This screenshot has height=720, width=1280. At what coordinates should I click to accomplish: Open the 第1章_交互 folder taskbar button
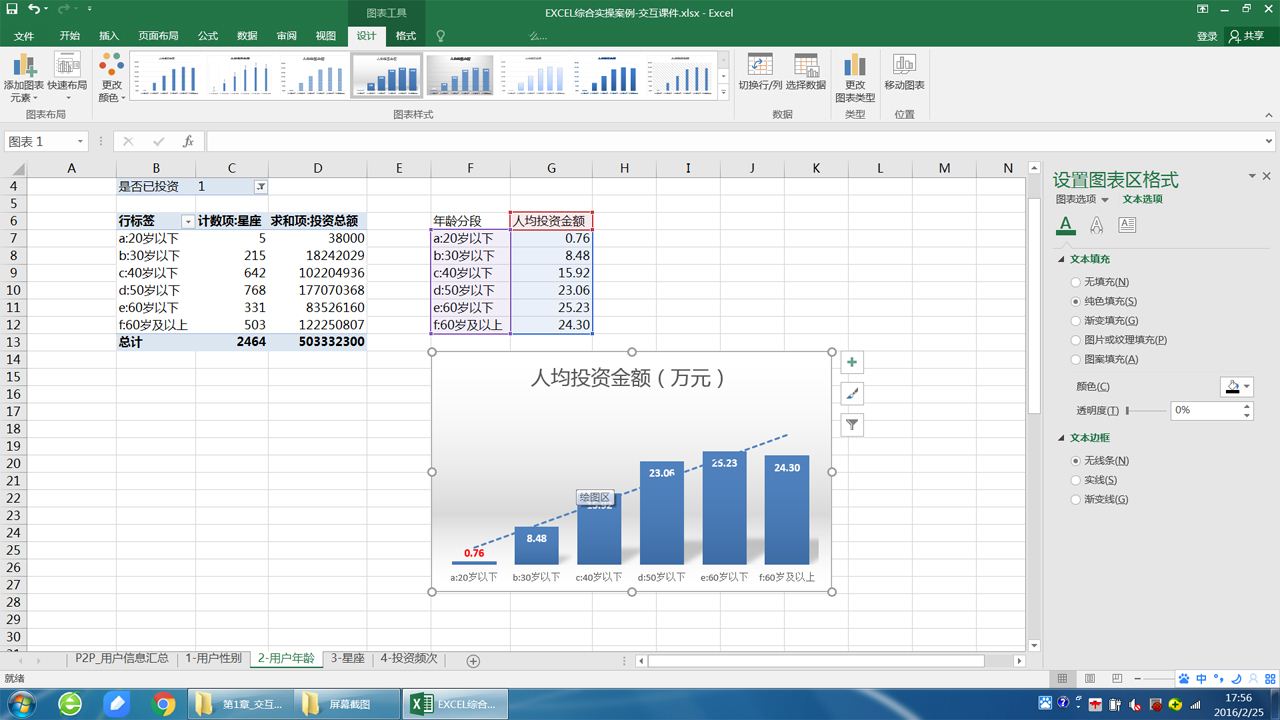point(241,704)
